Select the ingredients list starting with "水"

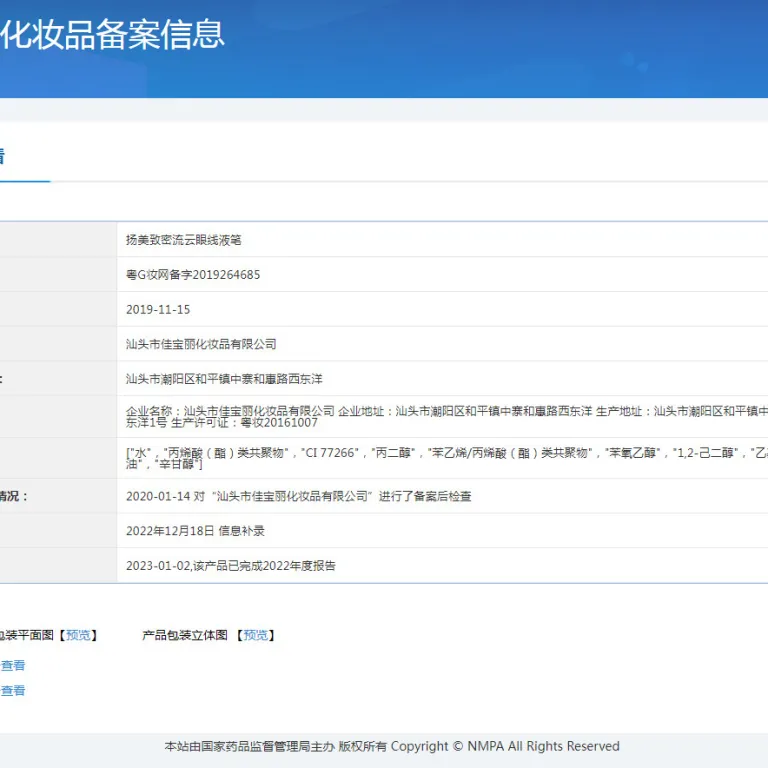pos(447,458)
